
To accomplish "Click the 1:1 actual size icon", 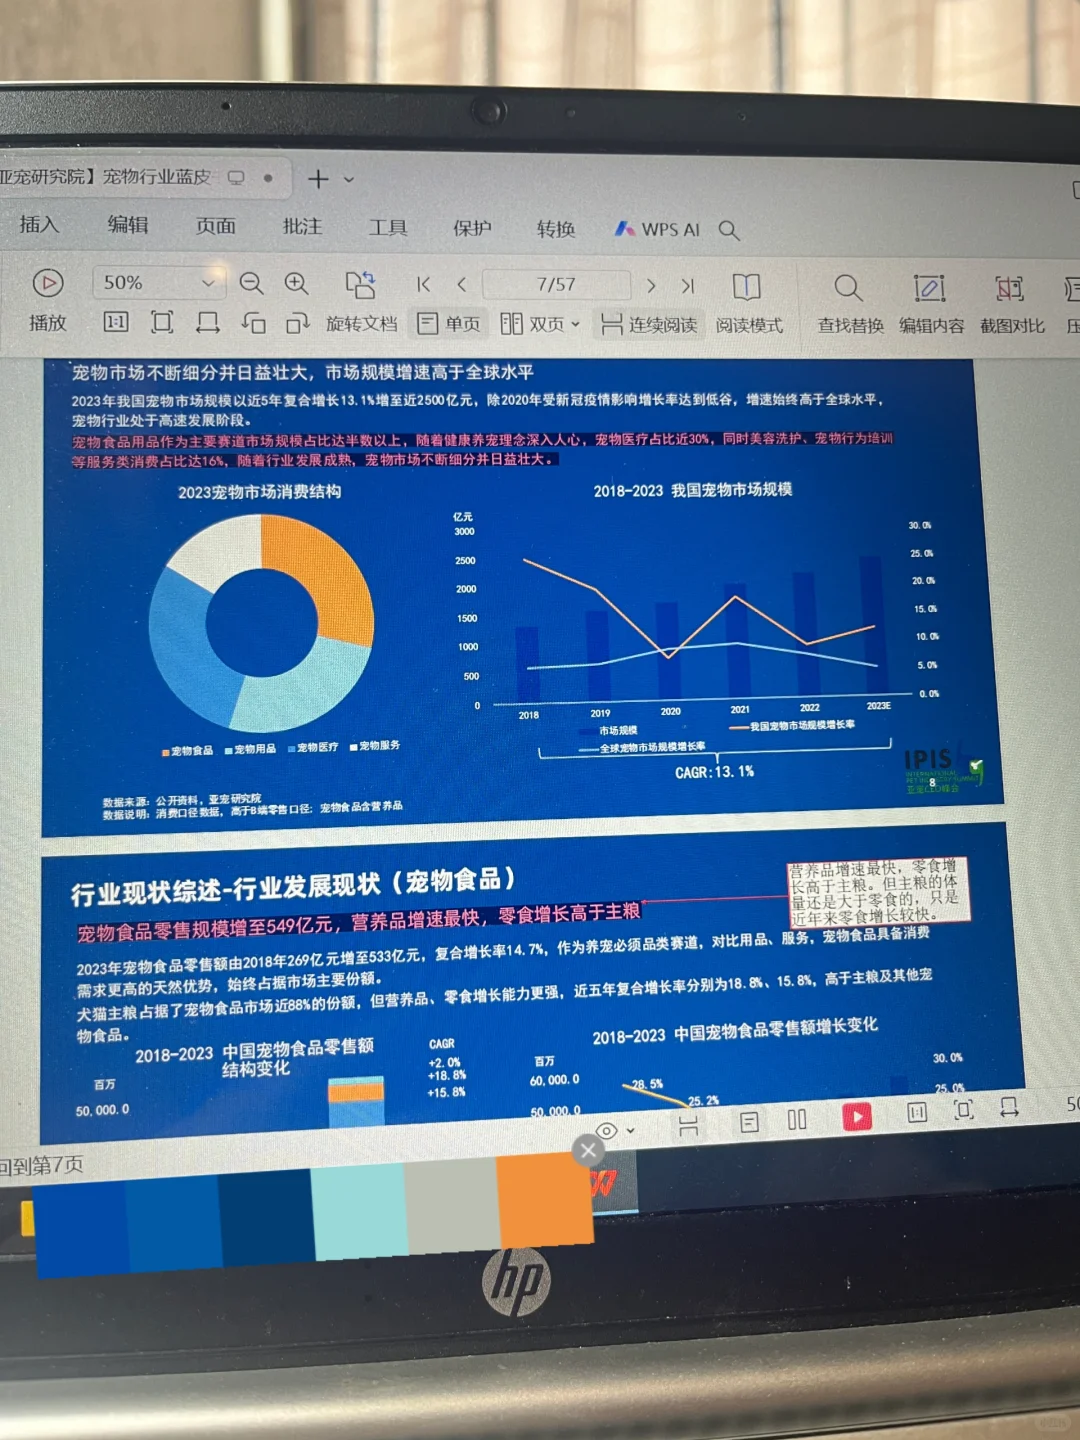I will tap(115, 322).
